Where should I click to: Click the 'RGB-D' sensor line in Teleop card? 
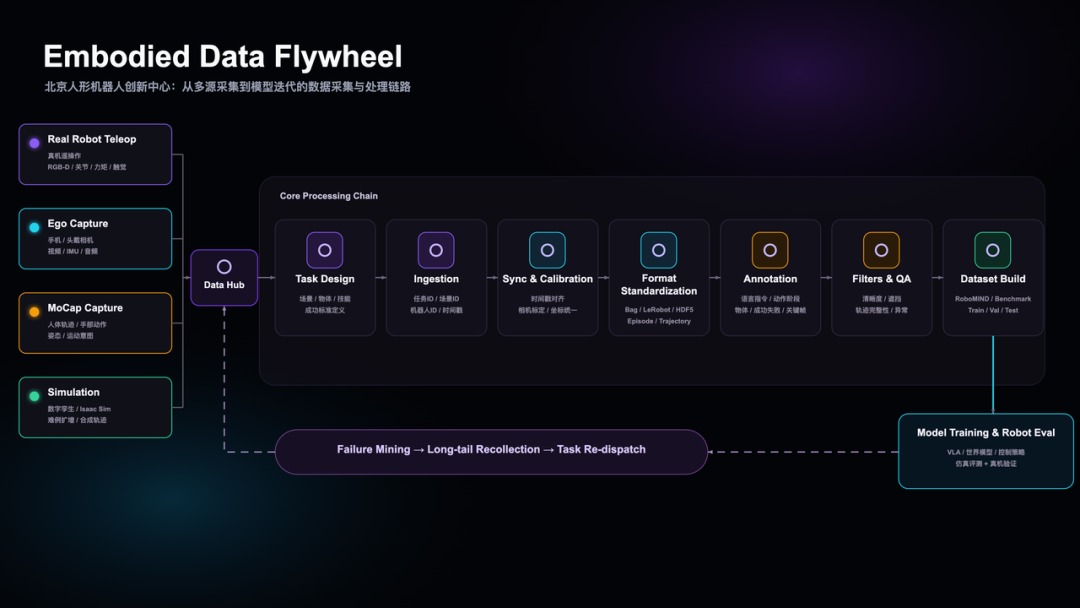coord(87,167)
